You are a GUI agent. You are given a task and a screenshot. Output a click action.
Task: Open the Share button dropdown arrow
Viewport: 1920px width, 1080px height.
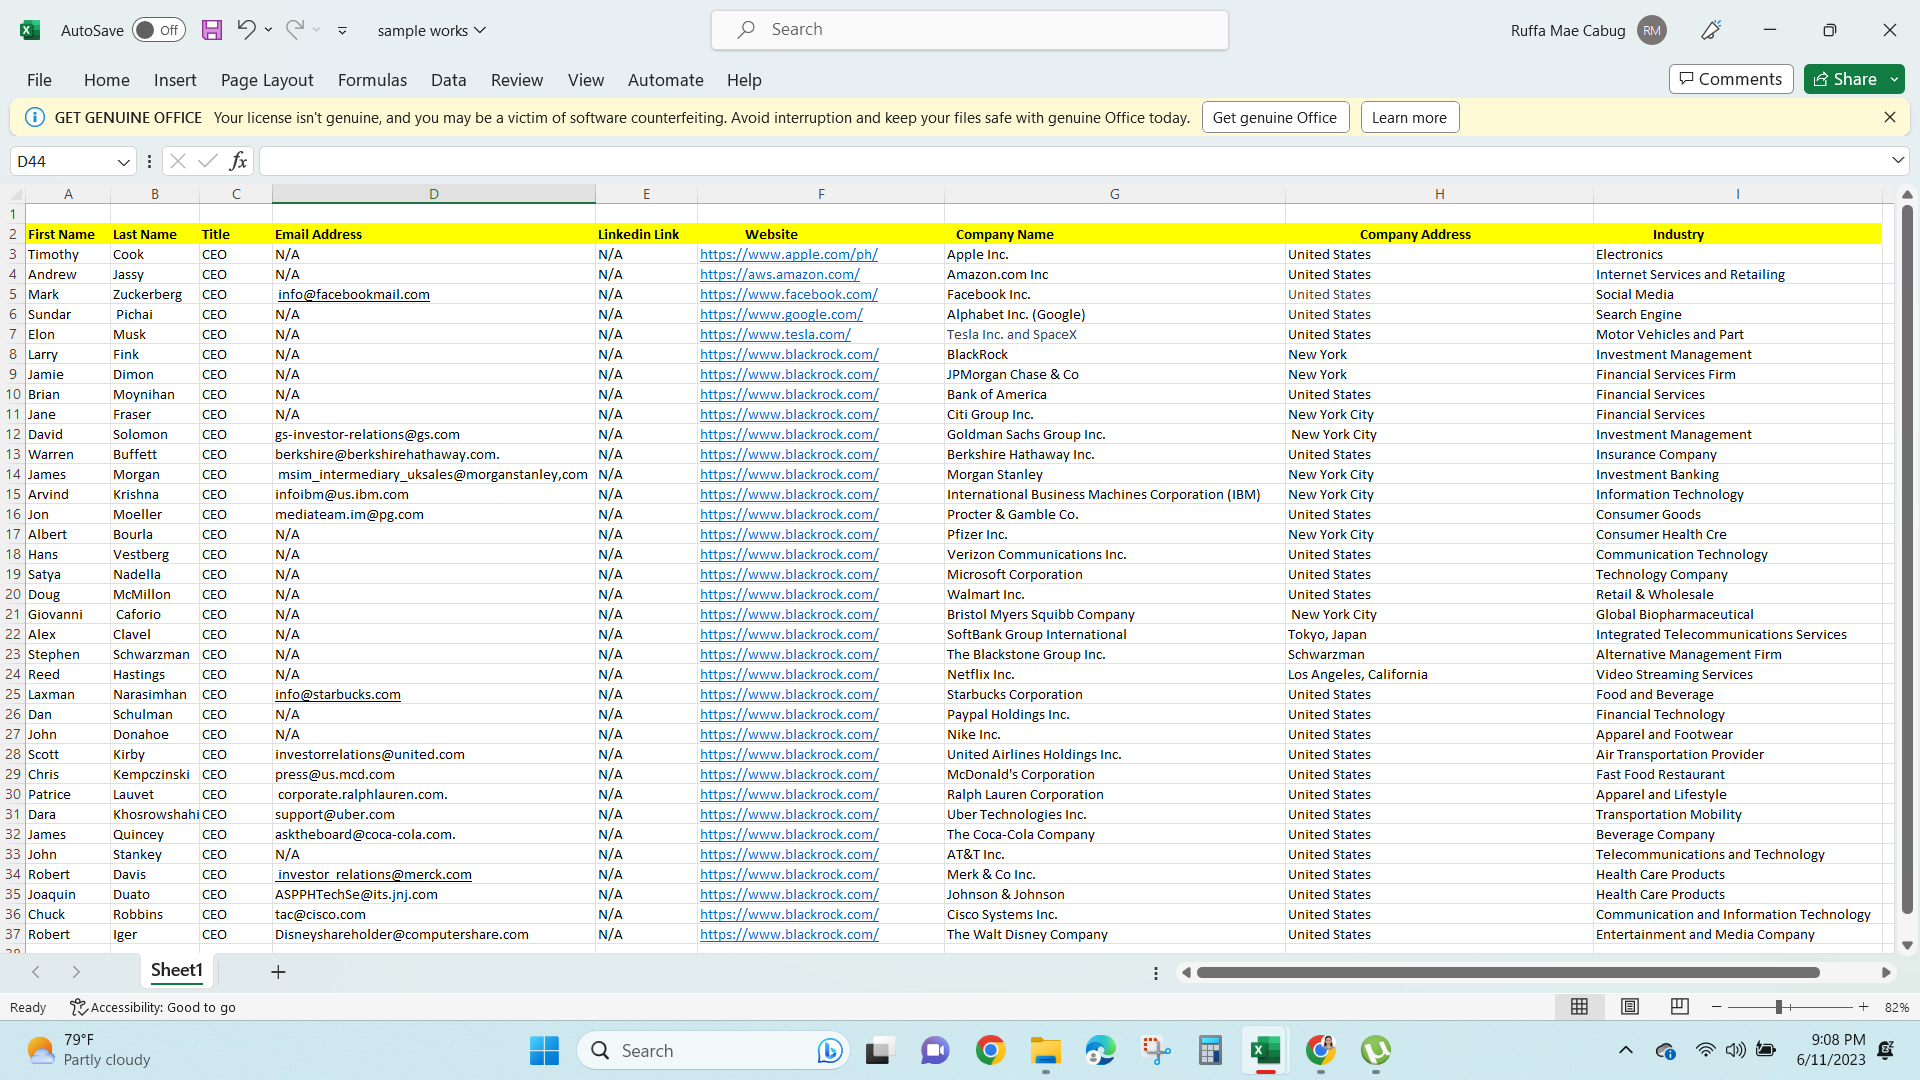point(1894,79)
